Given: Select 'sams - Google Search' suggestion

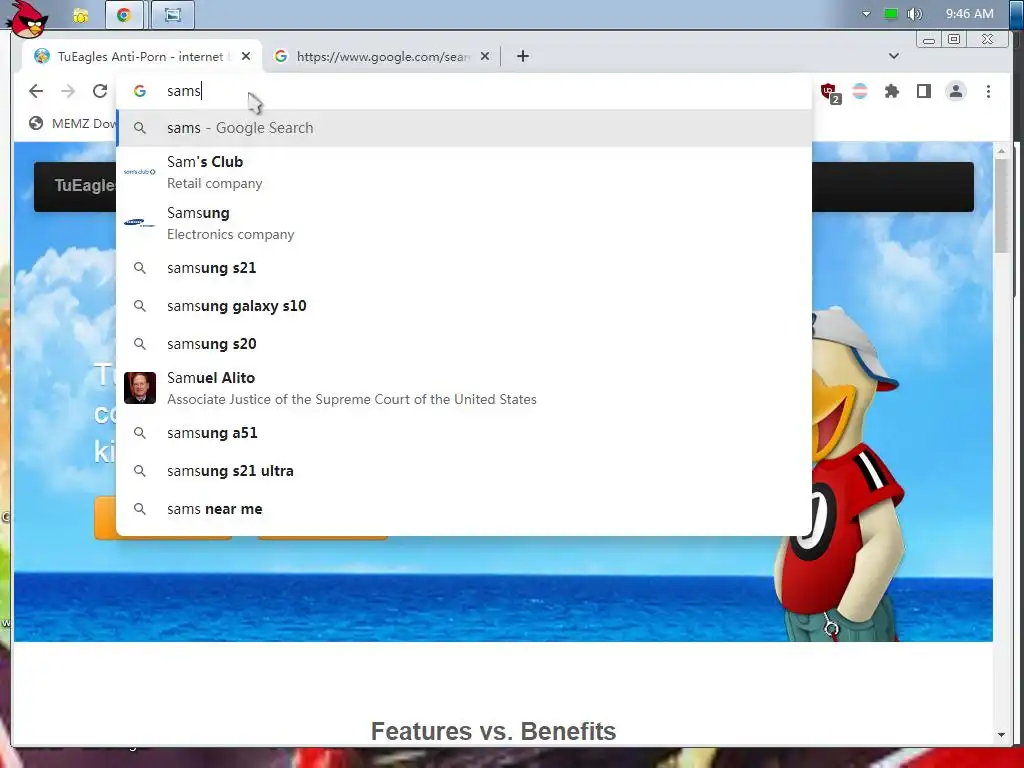Looking at the screenshot, I should 464,128.
